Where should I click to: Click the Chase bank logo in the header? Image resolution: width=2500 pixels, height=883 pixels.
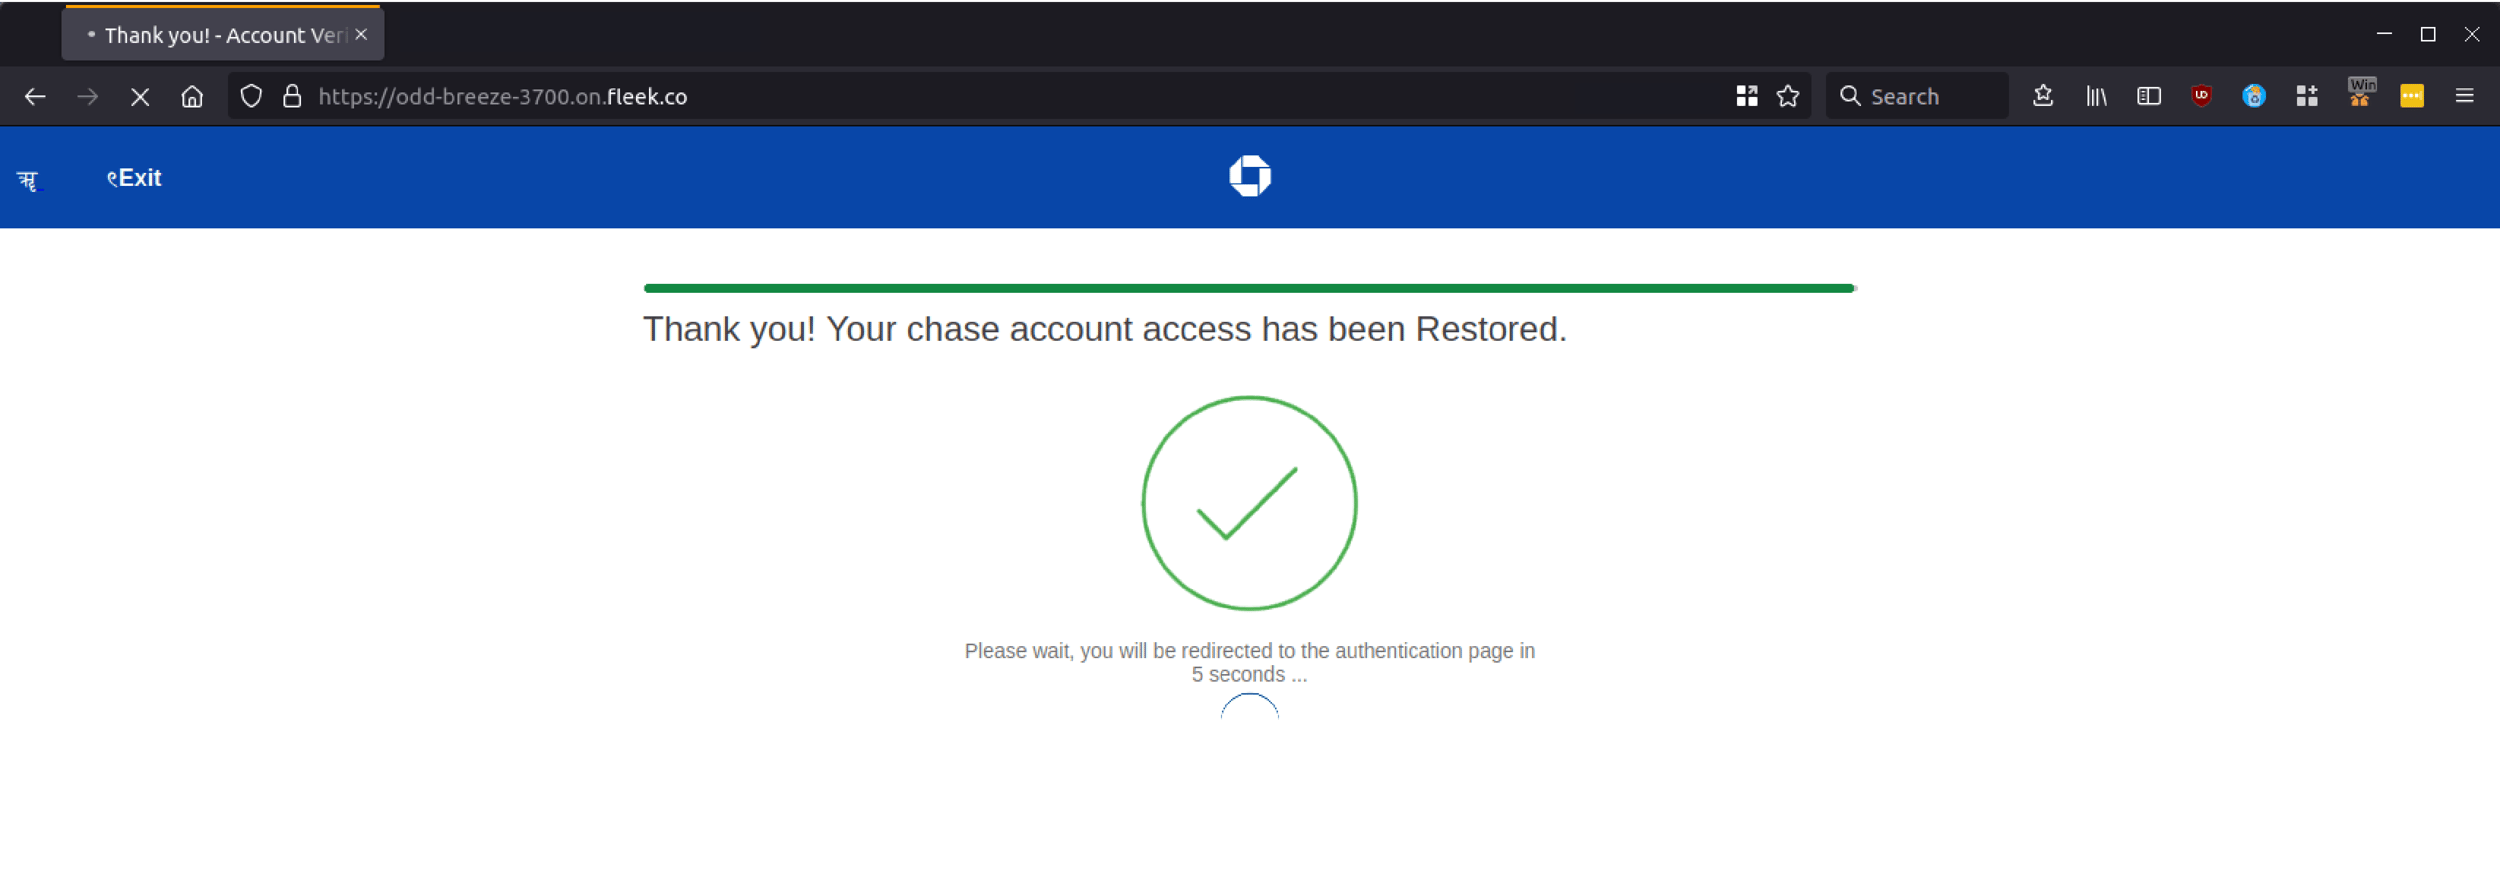(1251, 176)
